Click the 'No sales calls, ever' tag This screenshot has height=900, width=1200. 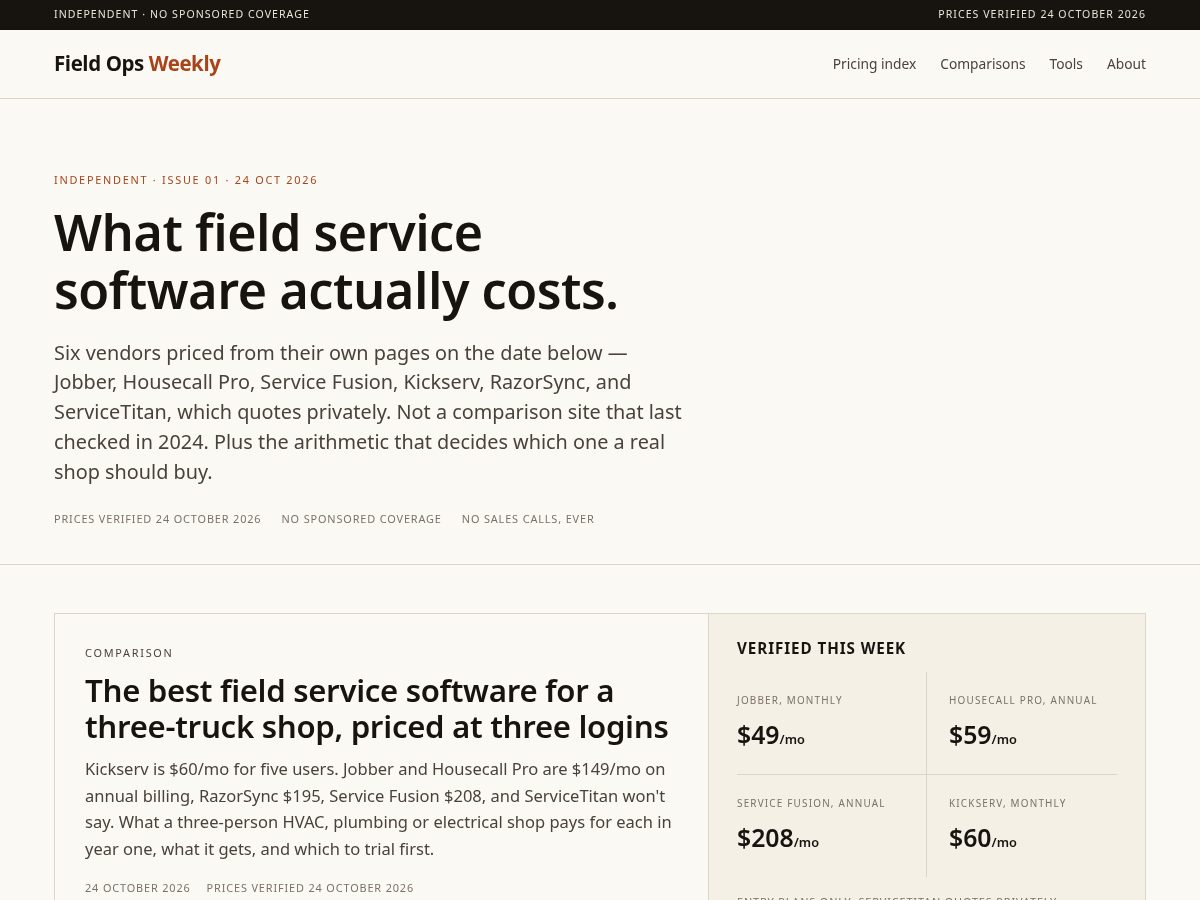coord(528,519)
